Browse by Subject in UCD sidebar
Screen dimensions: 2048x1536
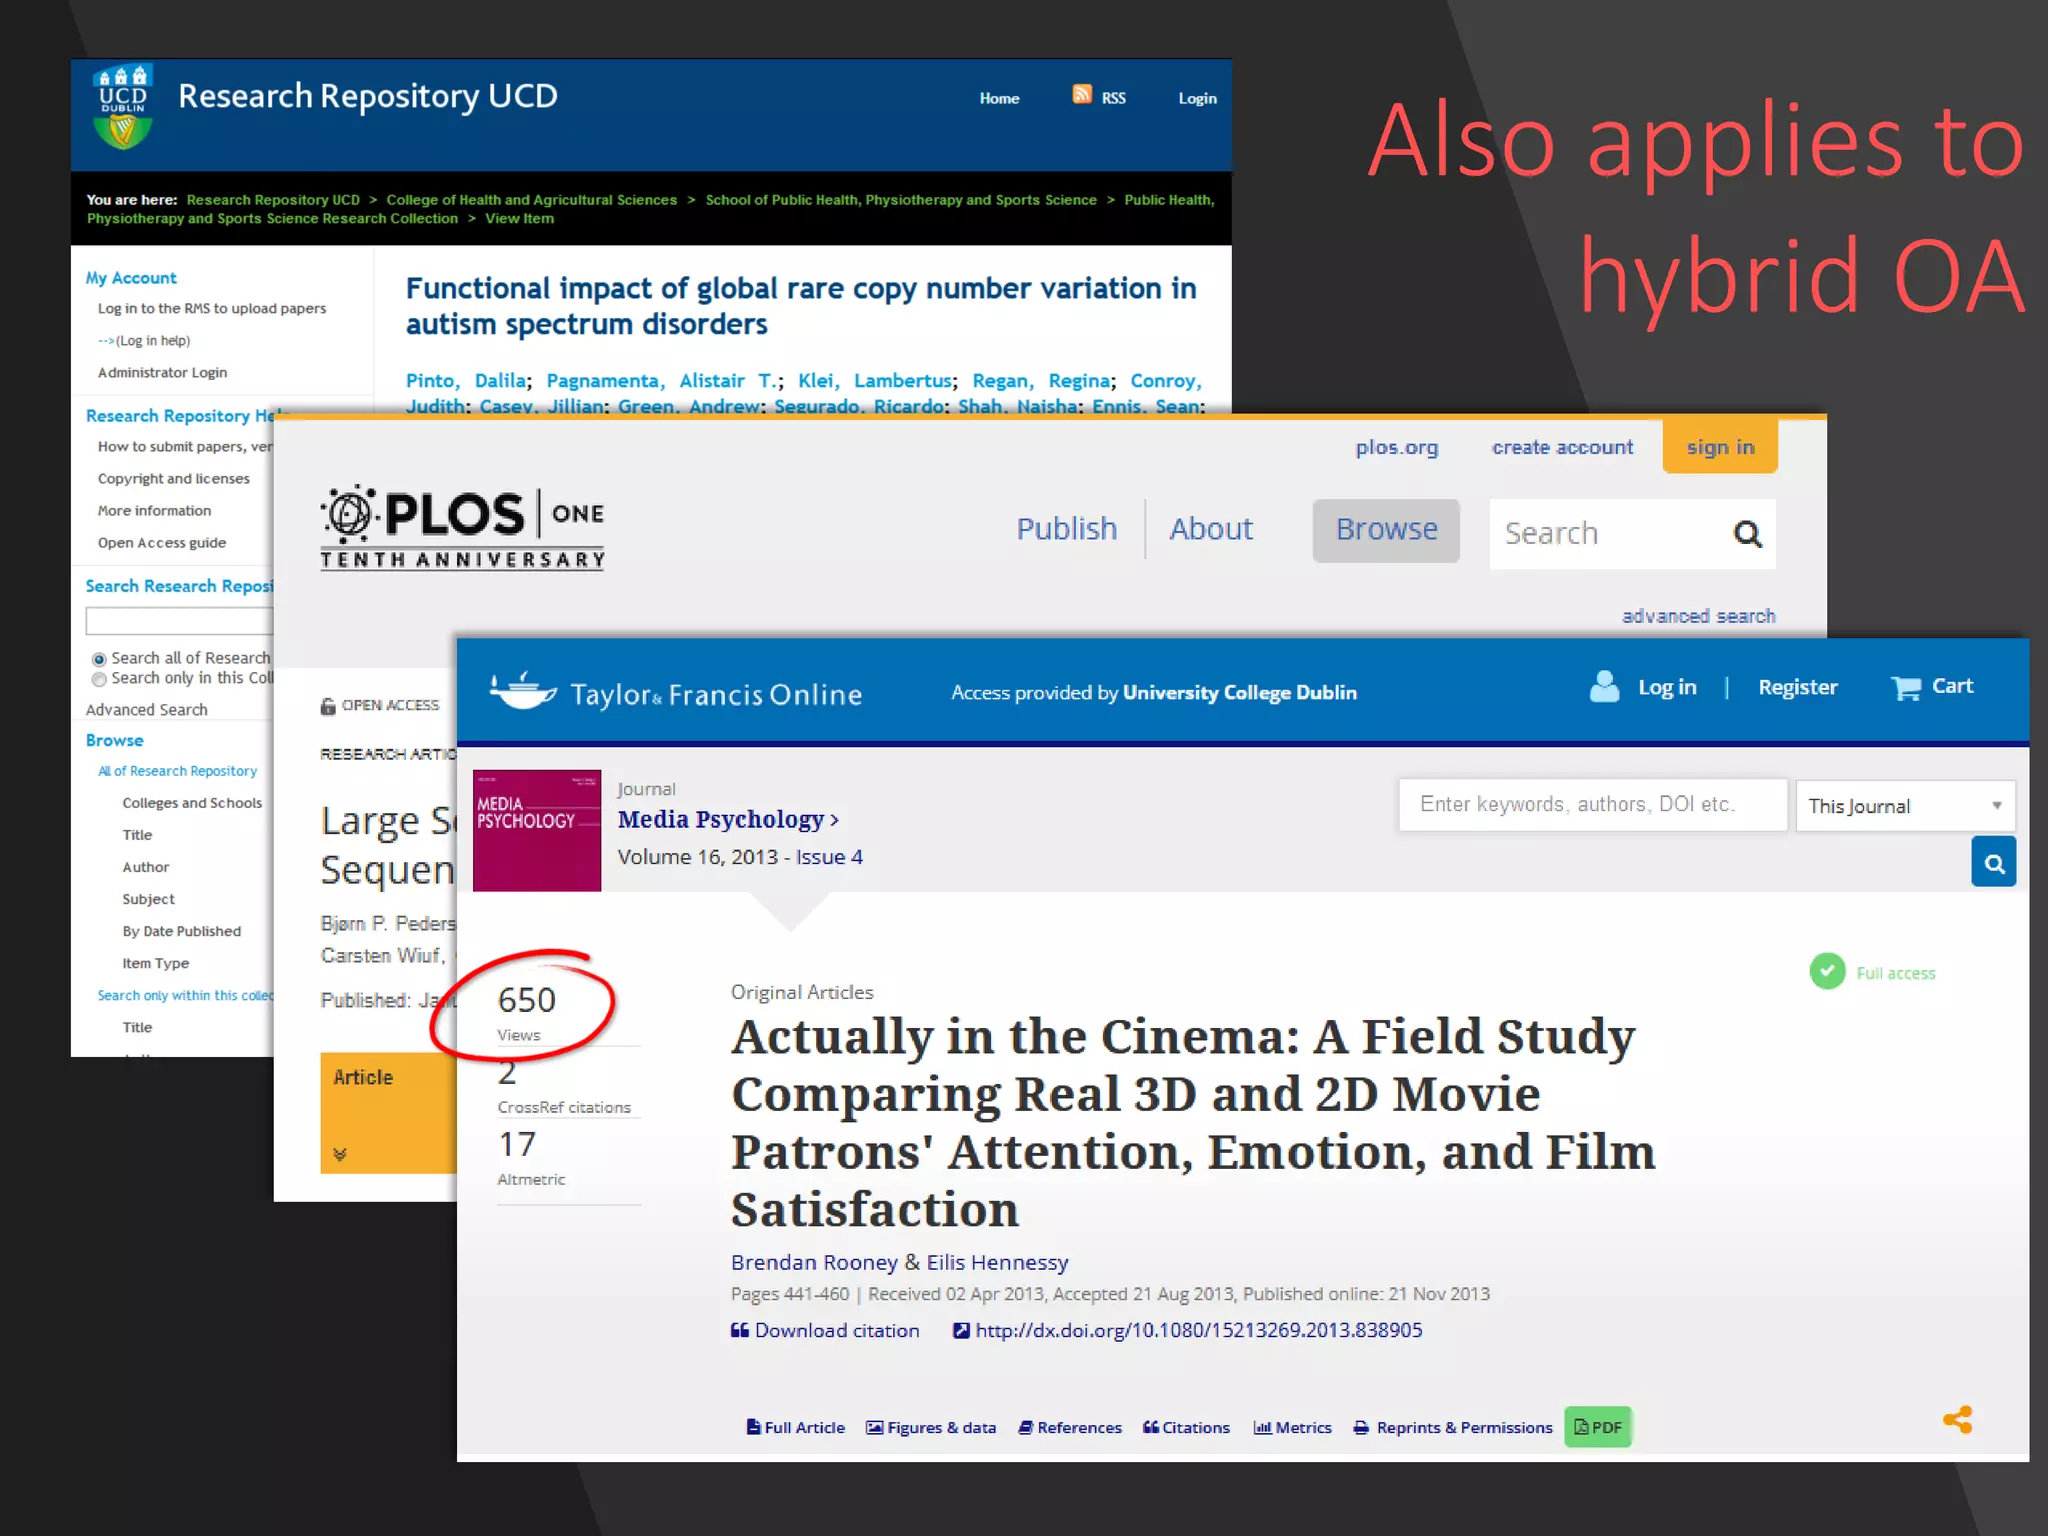[x=148, y=899]
